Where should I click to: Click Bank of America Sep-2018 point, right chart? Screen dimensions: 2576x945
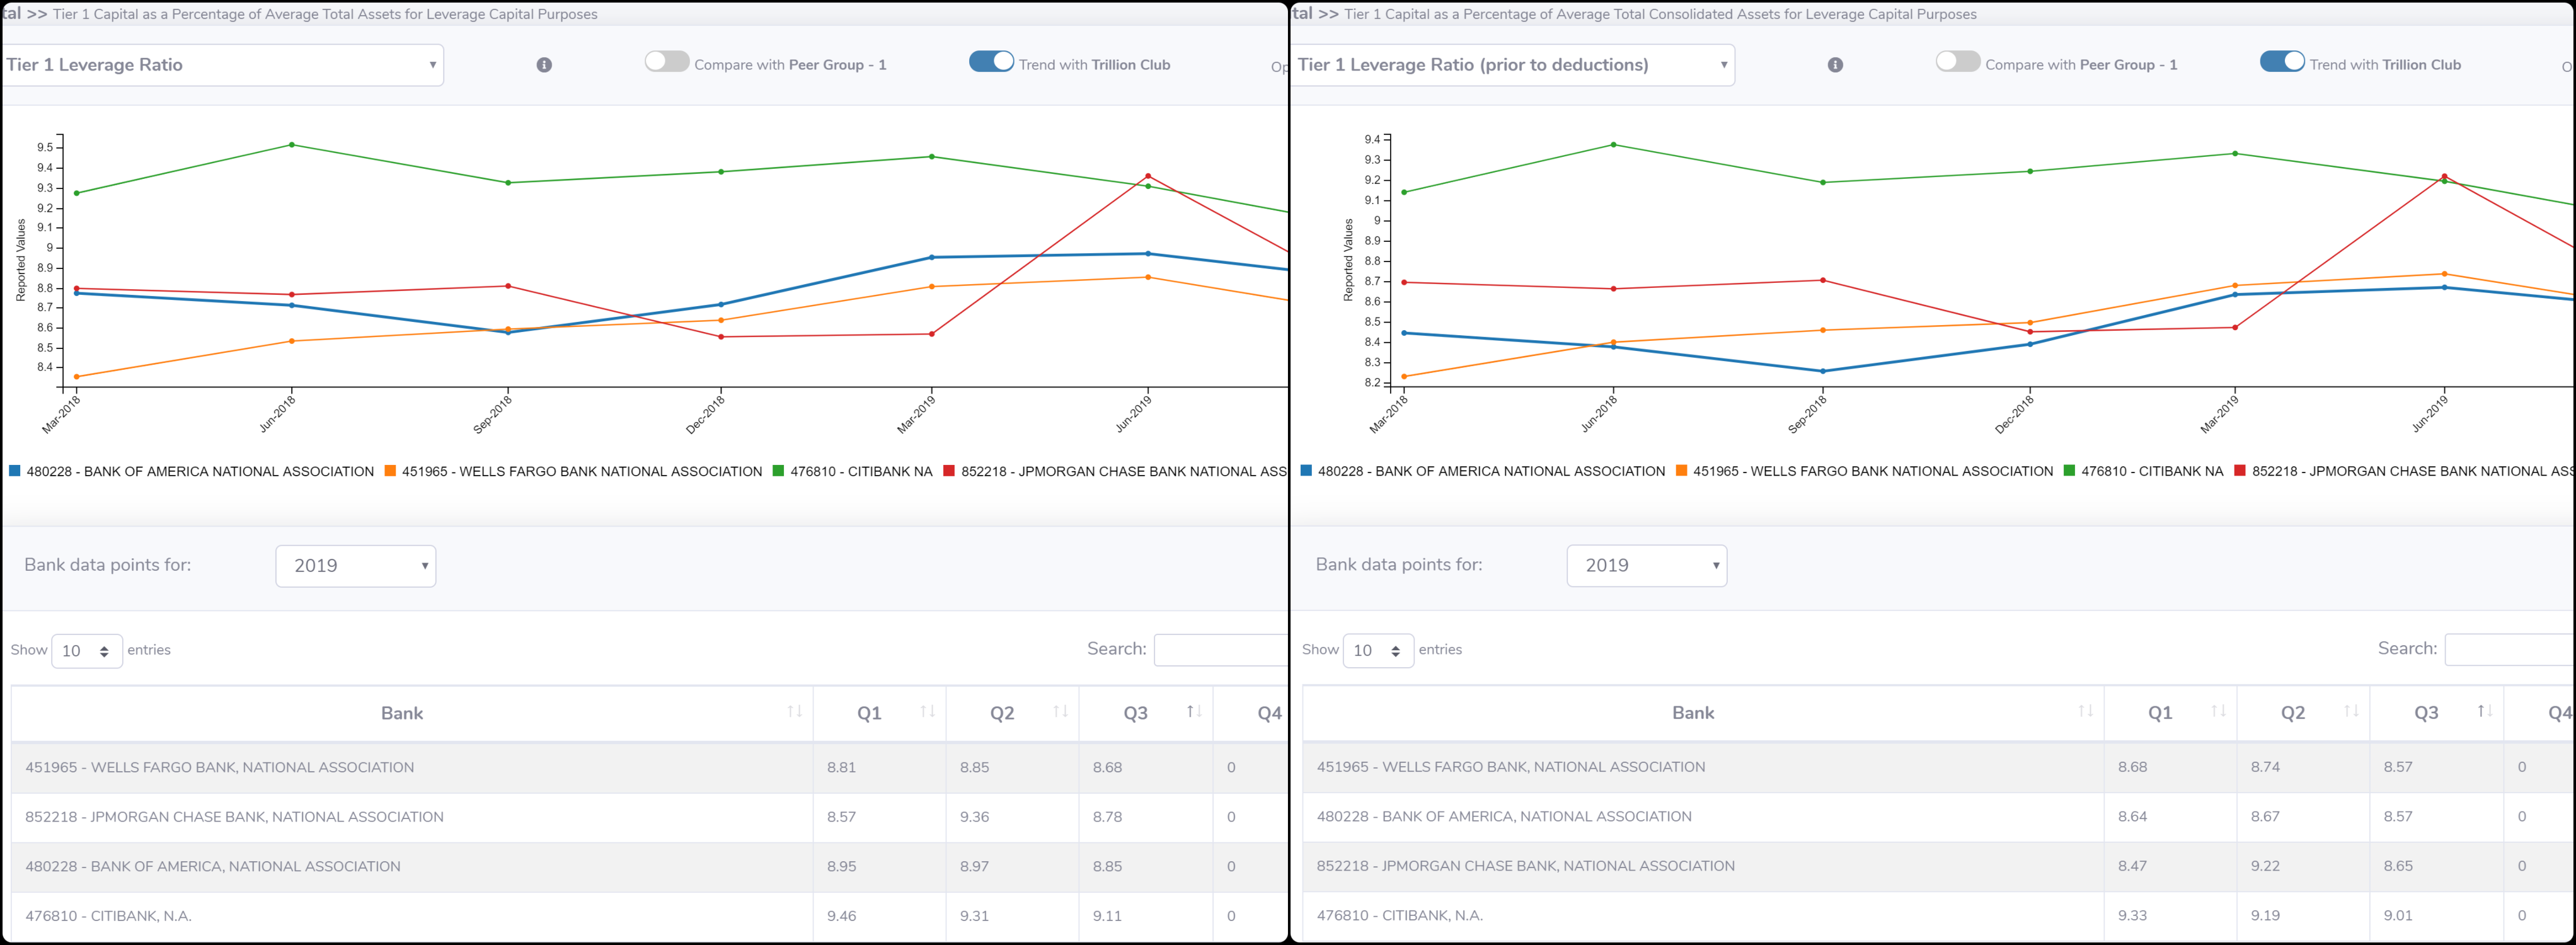coord(1823,372)
